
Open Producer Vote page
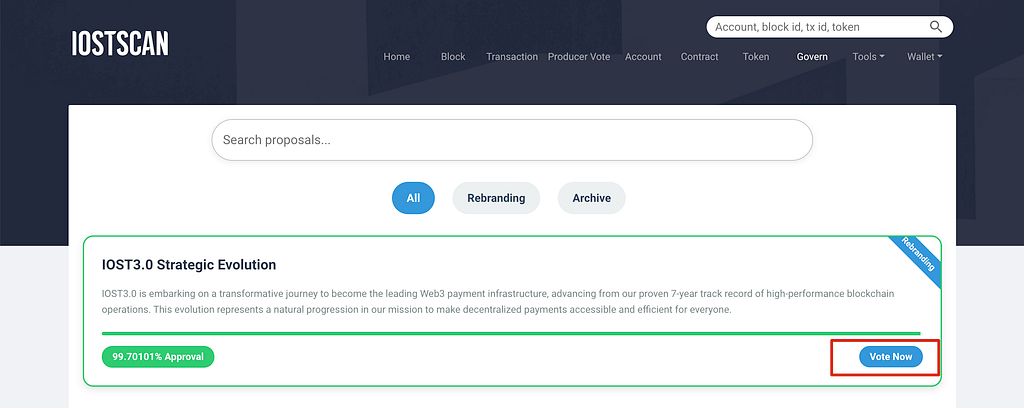click(579, 57)
